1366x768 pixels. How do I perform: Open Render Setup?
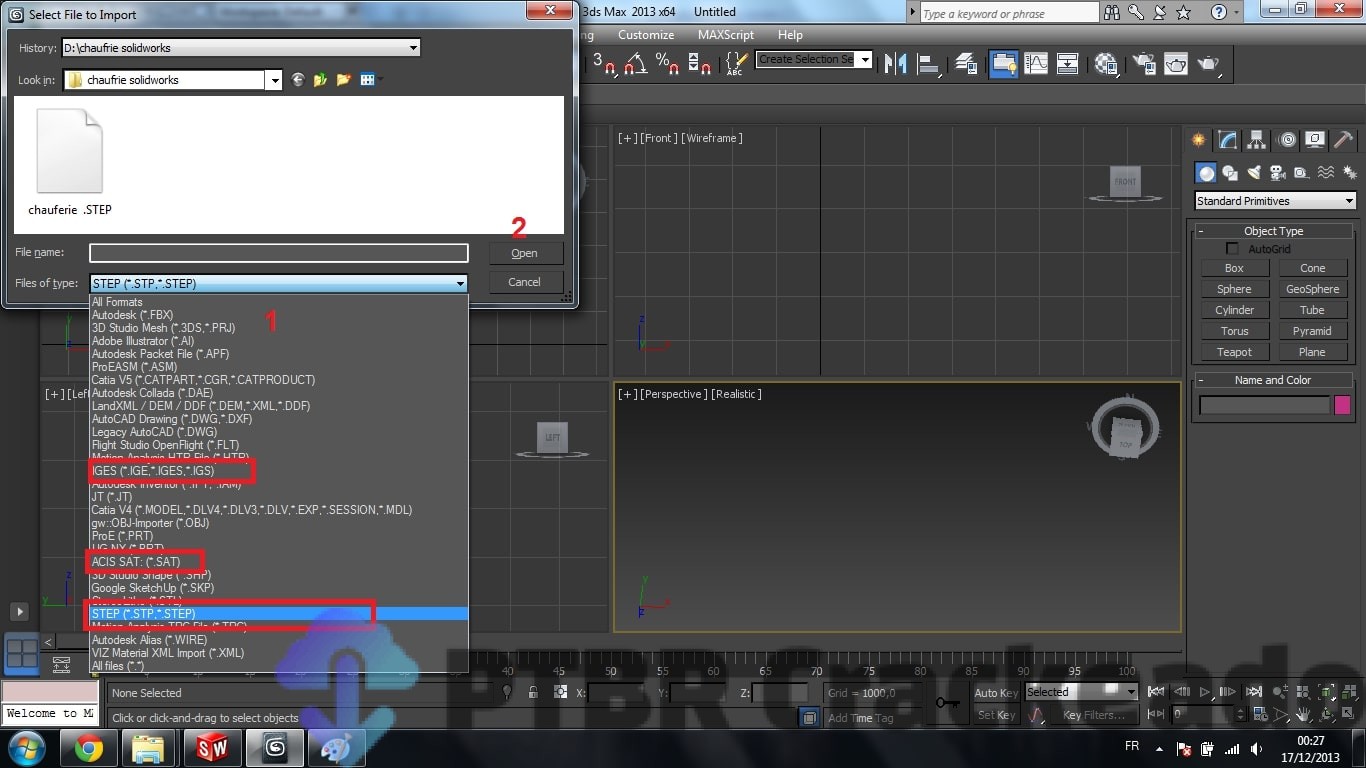pyautogui.click(x=1144, y=63)
